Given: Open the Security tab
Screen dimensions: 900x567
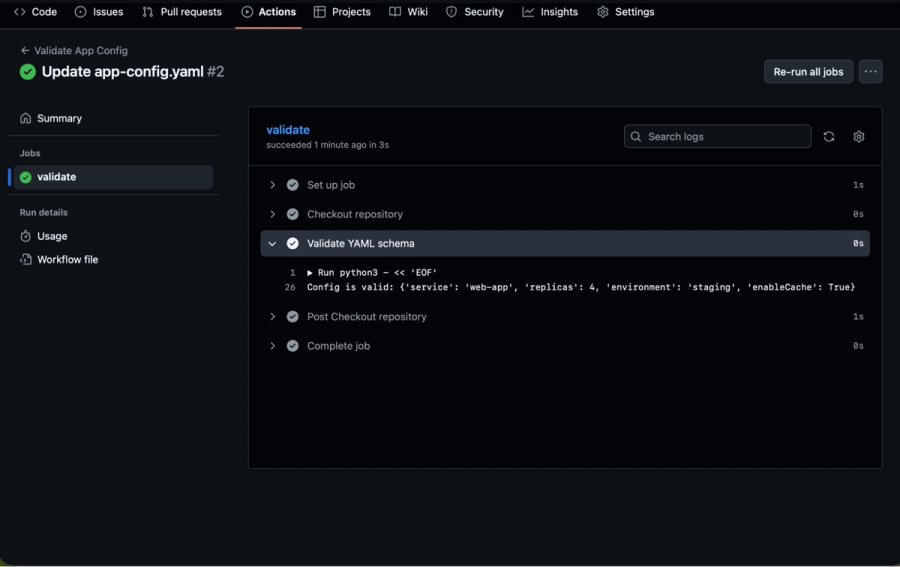Looking at the screenshot, I should click(x=475, y=11).
